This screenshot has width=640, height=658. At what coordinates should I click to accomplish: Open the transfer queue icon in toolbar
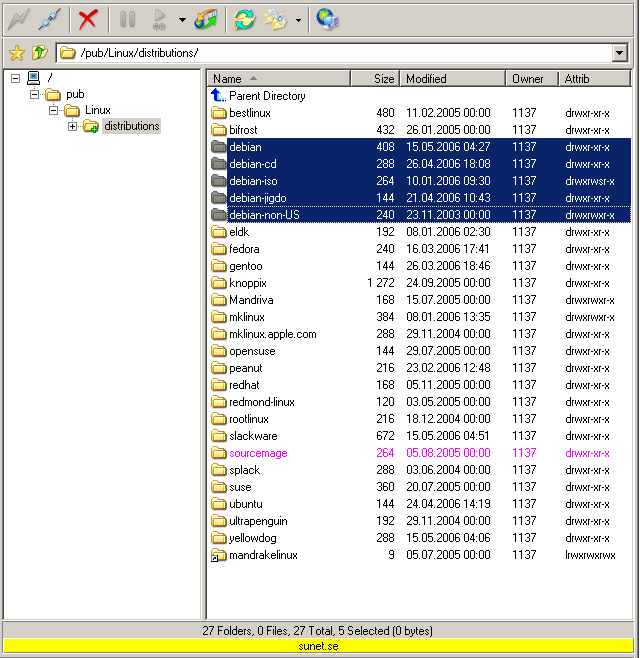[x=206, y=18]
